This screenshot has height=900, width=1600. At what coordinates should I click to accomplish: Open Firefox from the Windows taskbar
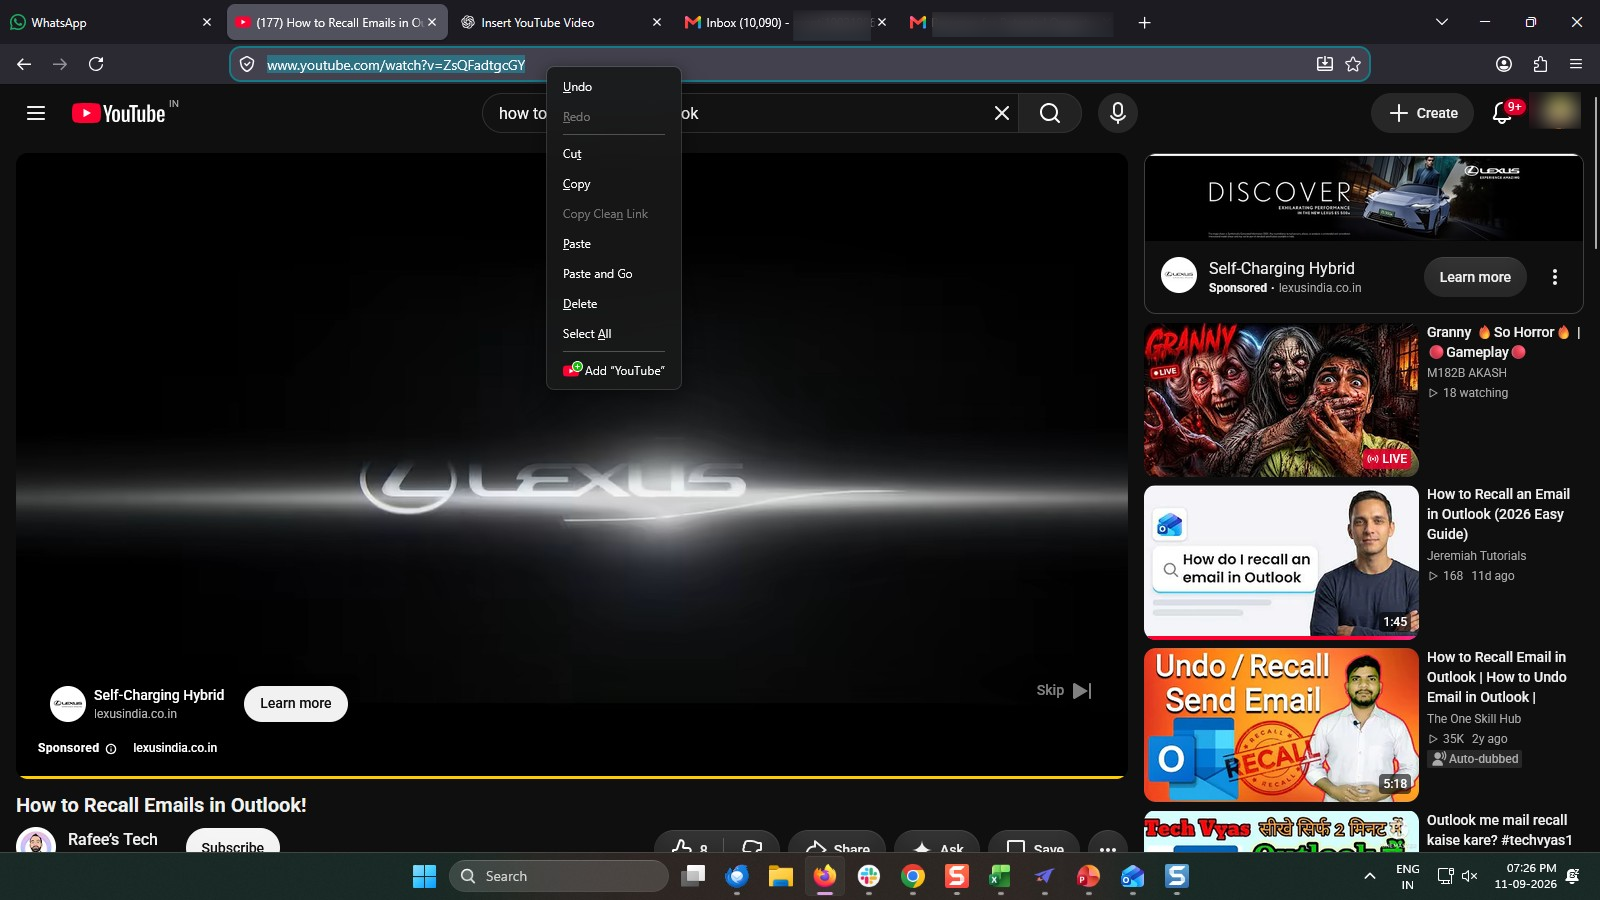pos(824,876)
